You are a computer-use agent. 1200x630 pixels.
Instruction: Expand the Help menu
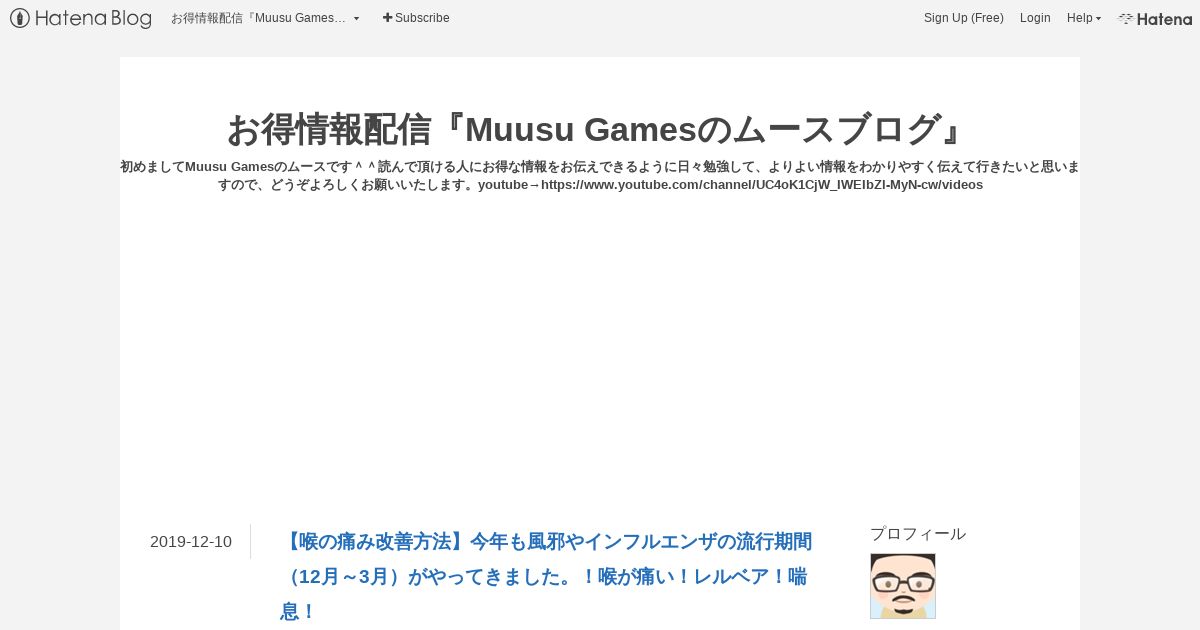point(1084,18)
